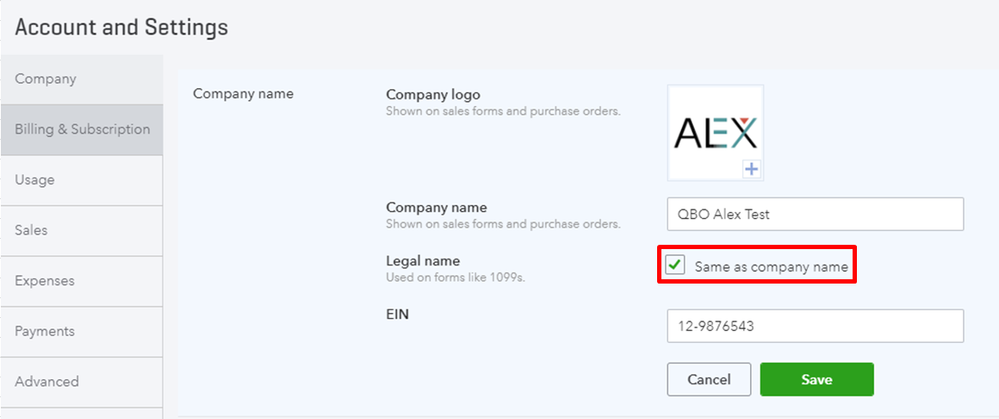The image size is (999, 419).
Task: Click the Account and Settings heading
Action: (x=121, y=27)
